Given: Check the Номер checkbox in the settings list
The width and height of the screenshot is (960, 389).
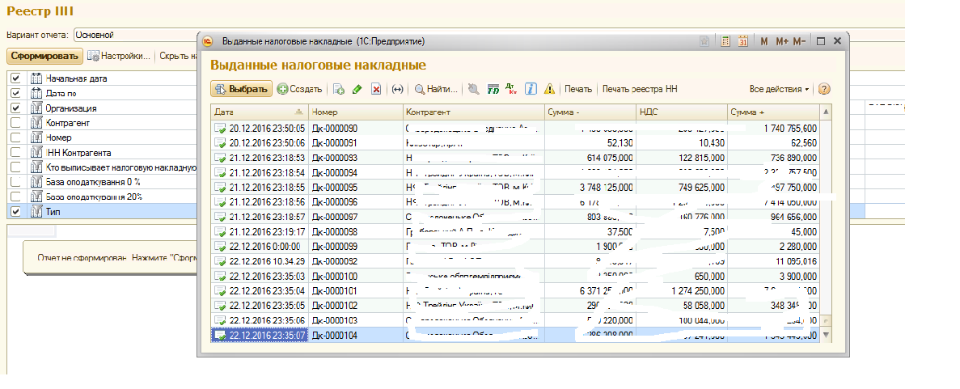Looking at the screenshot, I should tap(16, 137).
